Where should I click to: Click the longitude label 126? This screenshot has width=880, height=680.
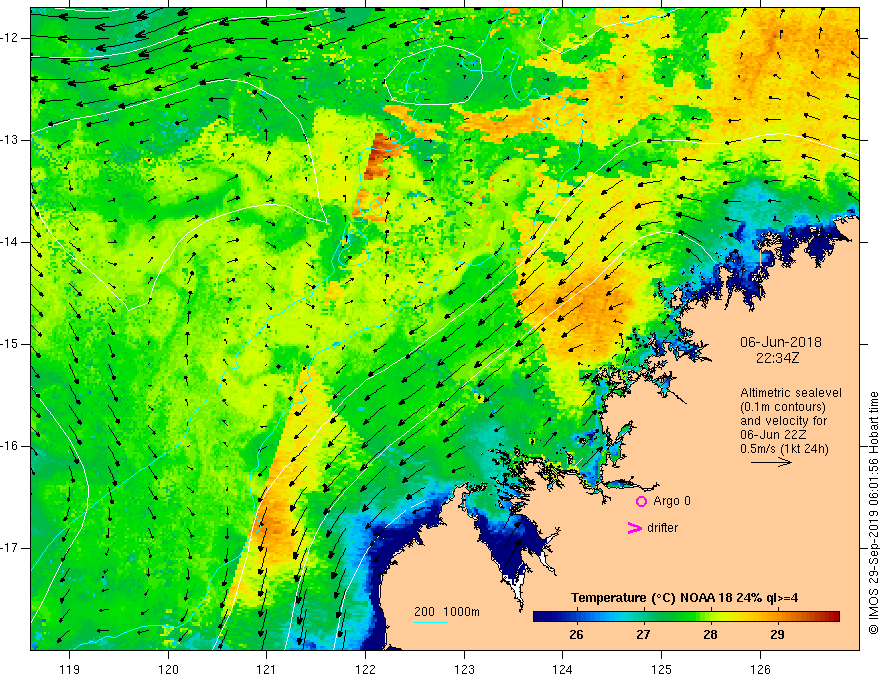[760, 669]
